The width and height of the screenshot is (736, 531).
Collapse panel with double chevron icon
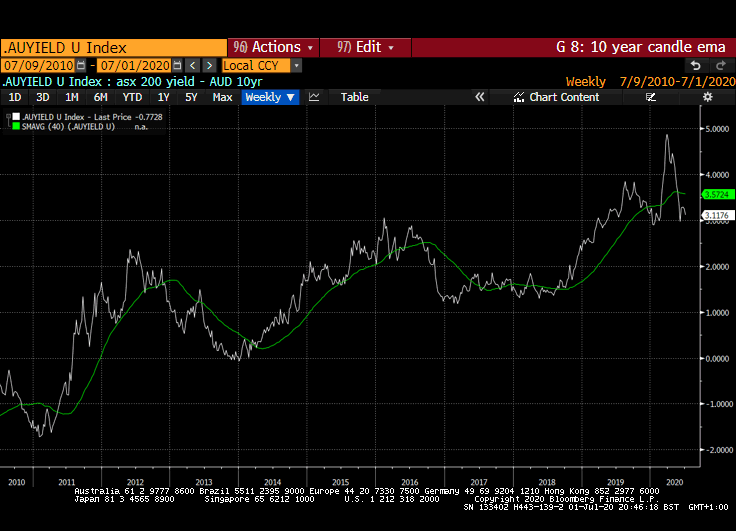(x=480, y=97)
